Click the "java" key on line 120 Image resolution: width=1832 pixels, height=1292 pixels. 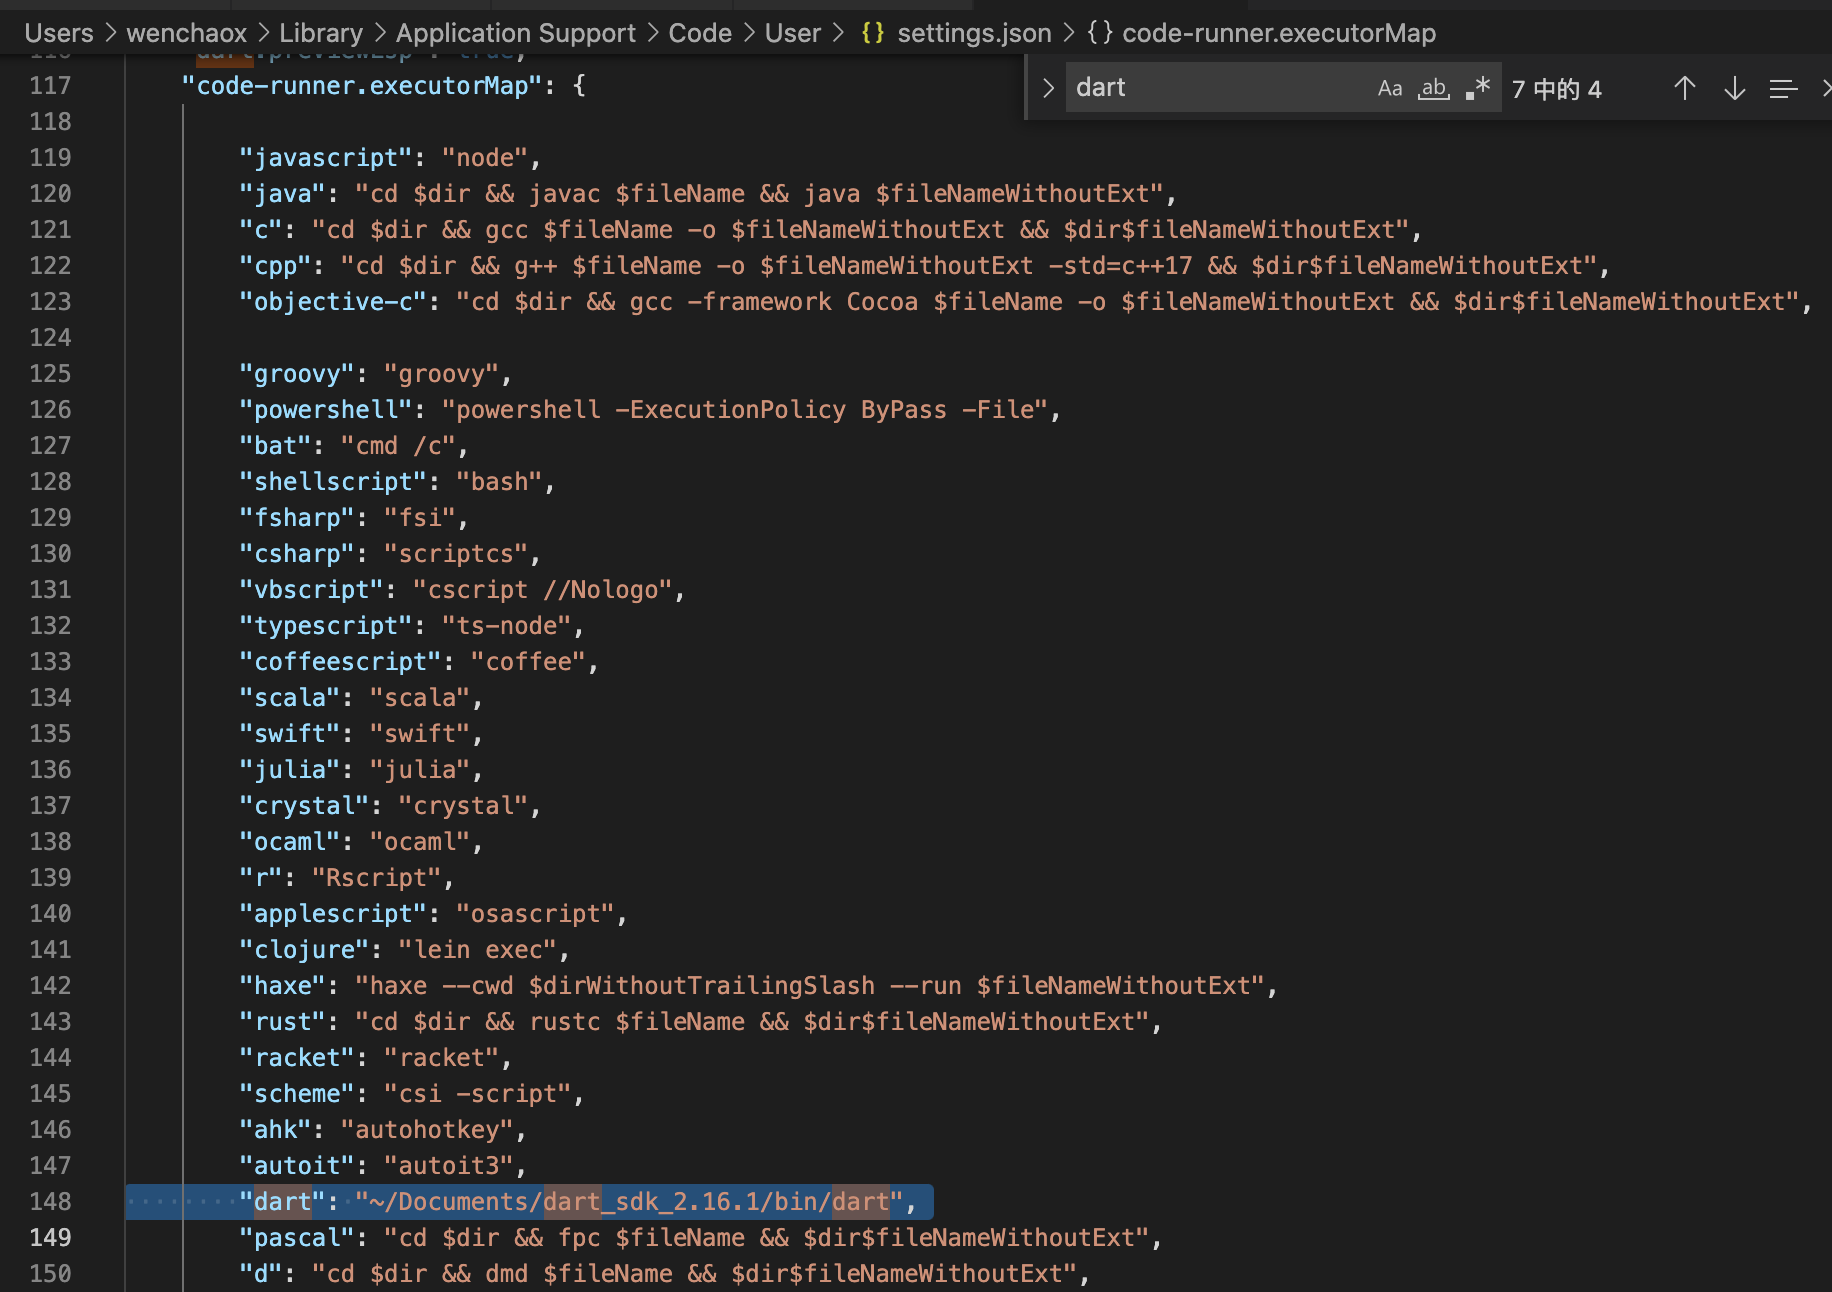click(282, 194)
